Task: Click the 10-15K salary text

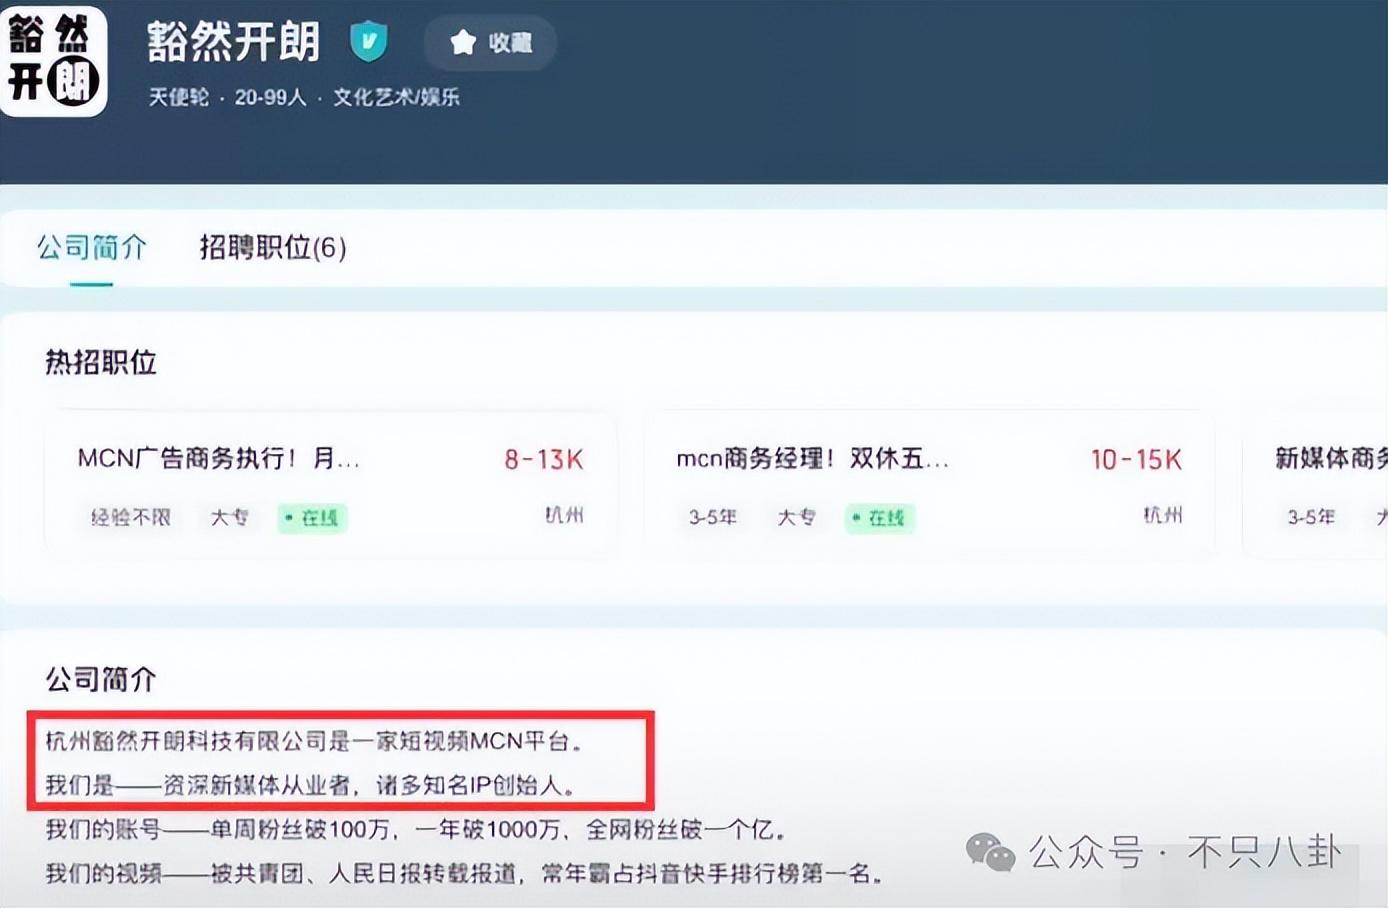Action: click(1136, 459)
